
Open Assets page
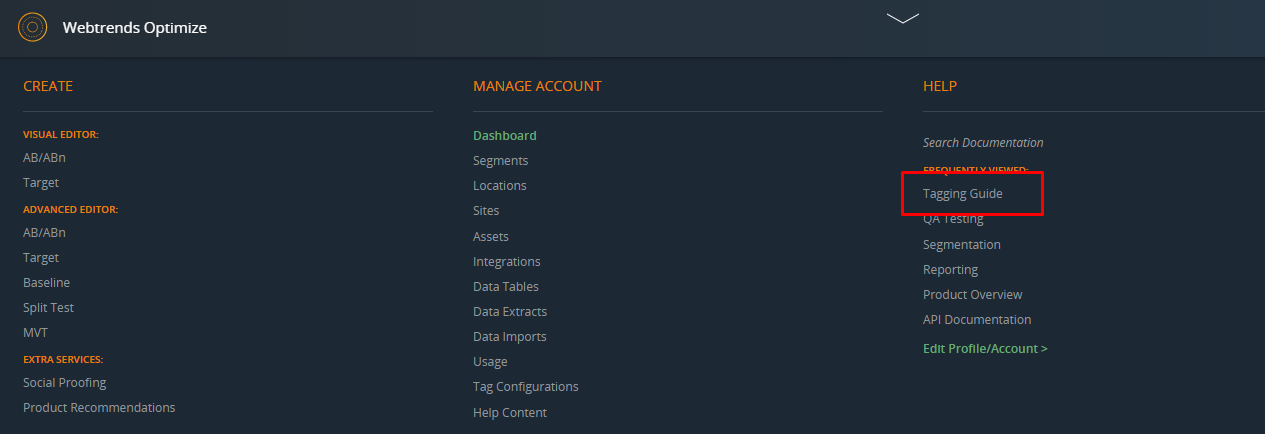[x=491, y=236]
